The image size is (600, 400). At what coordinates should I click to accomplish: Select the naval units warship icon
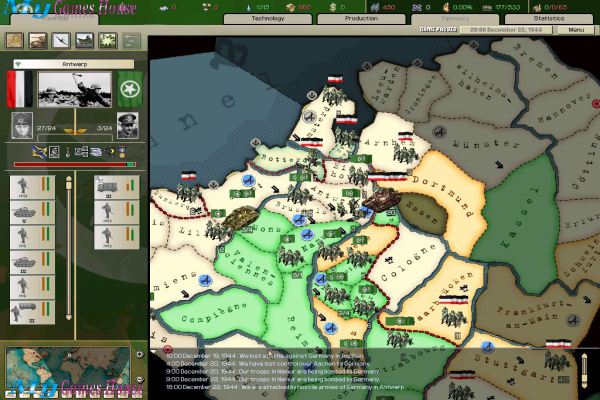[x=85, y=41]
